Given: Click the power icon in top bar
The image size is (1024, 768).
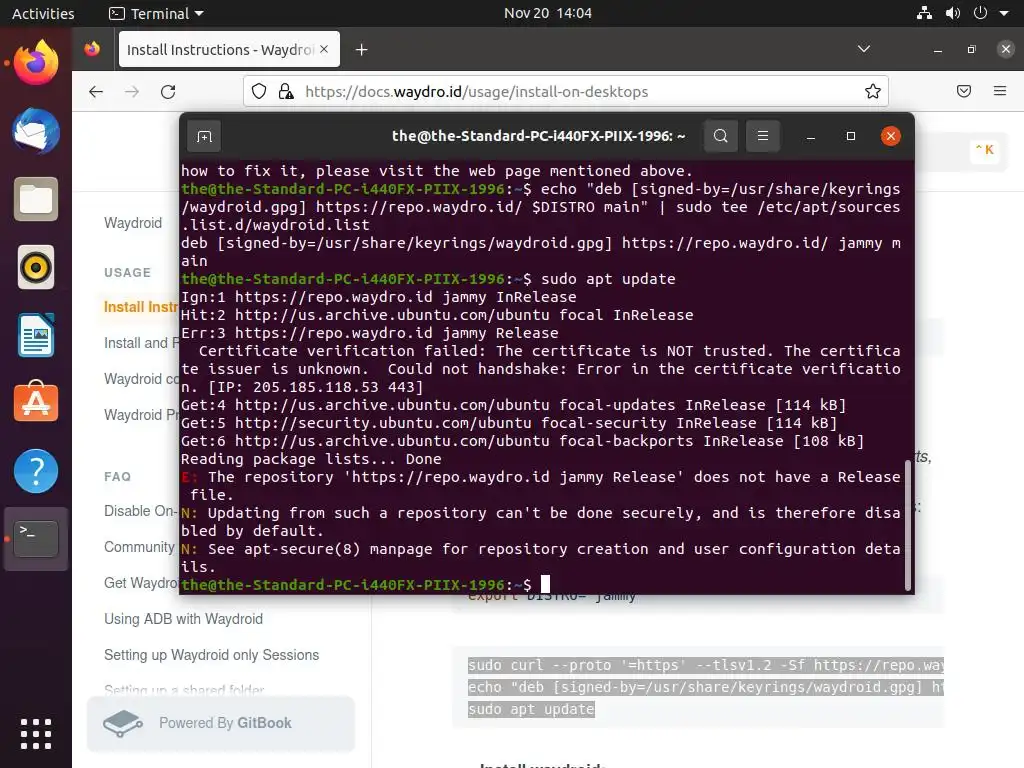Looking at the screenshot, I should point(980,13).
